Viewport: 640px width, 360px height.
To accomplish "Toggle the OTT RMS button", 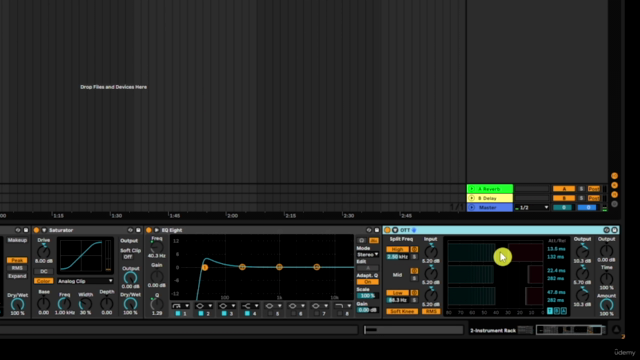I will click(x=431, y=311).
